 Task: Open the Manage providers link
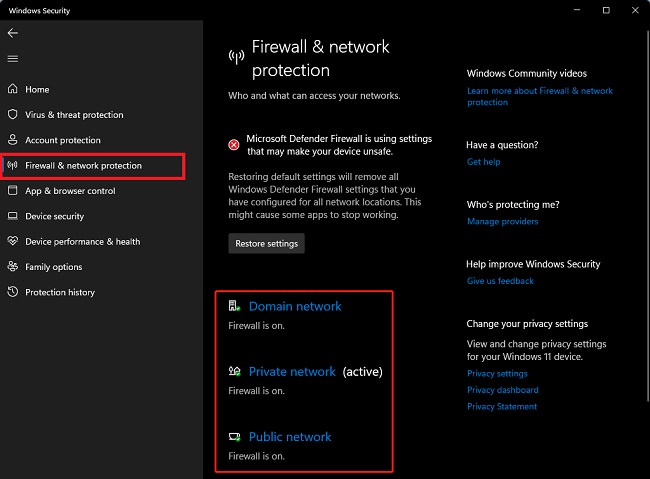point(502,221)
